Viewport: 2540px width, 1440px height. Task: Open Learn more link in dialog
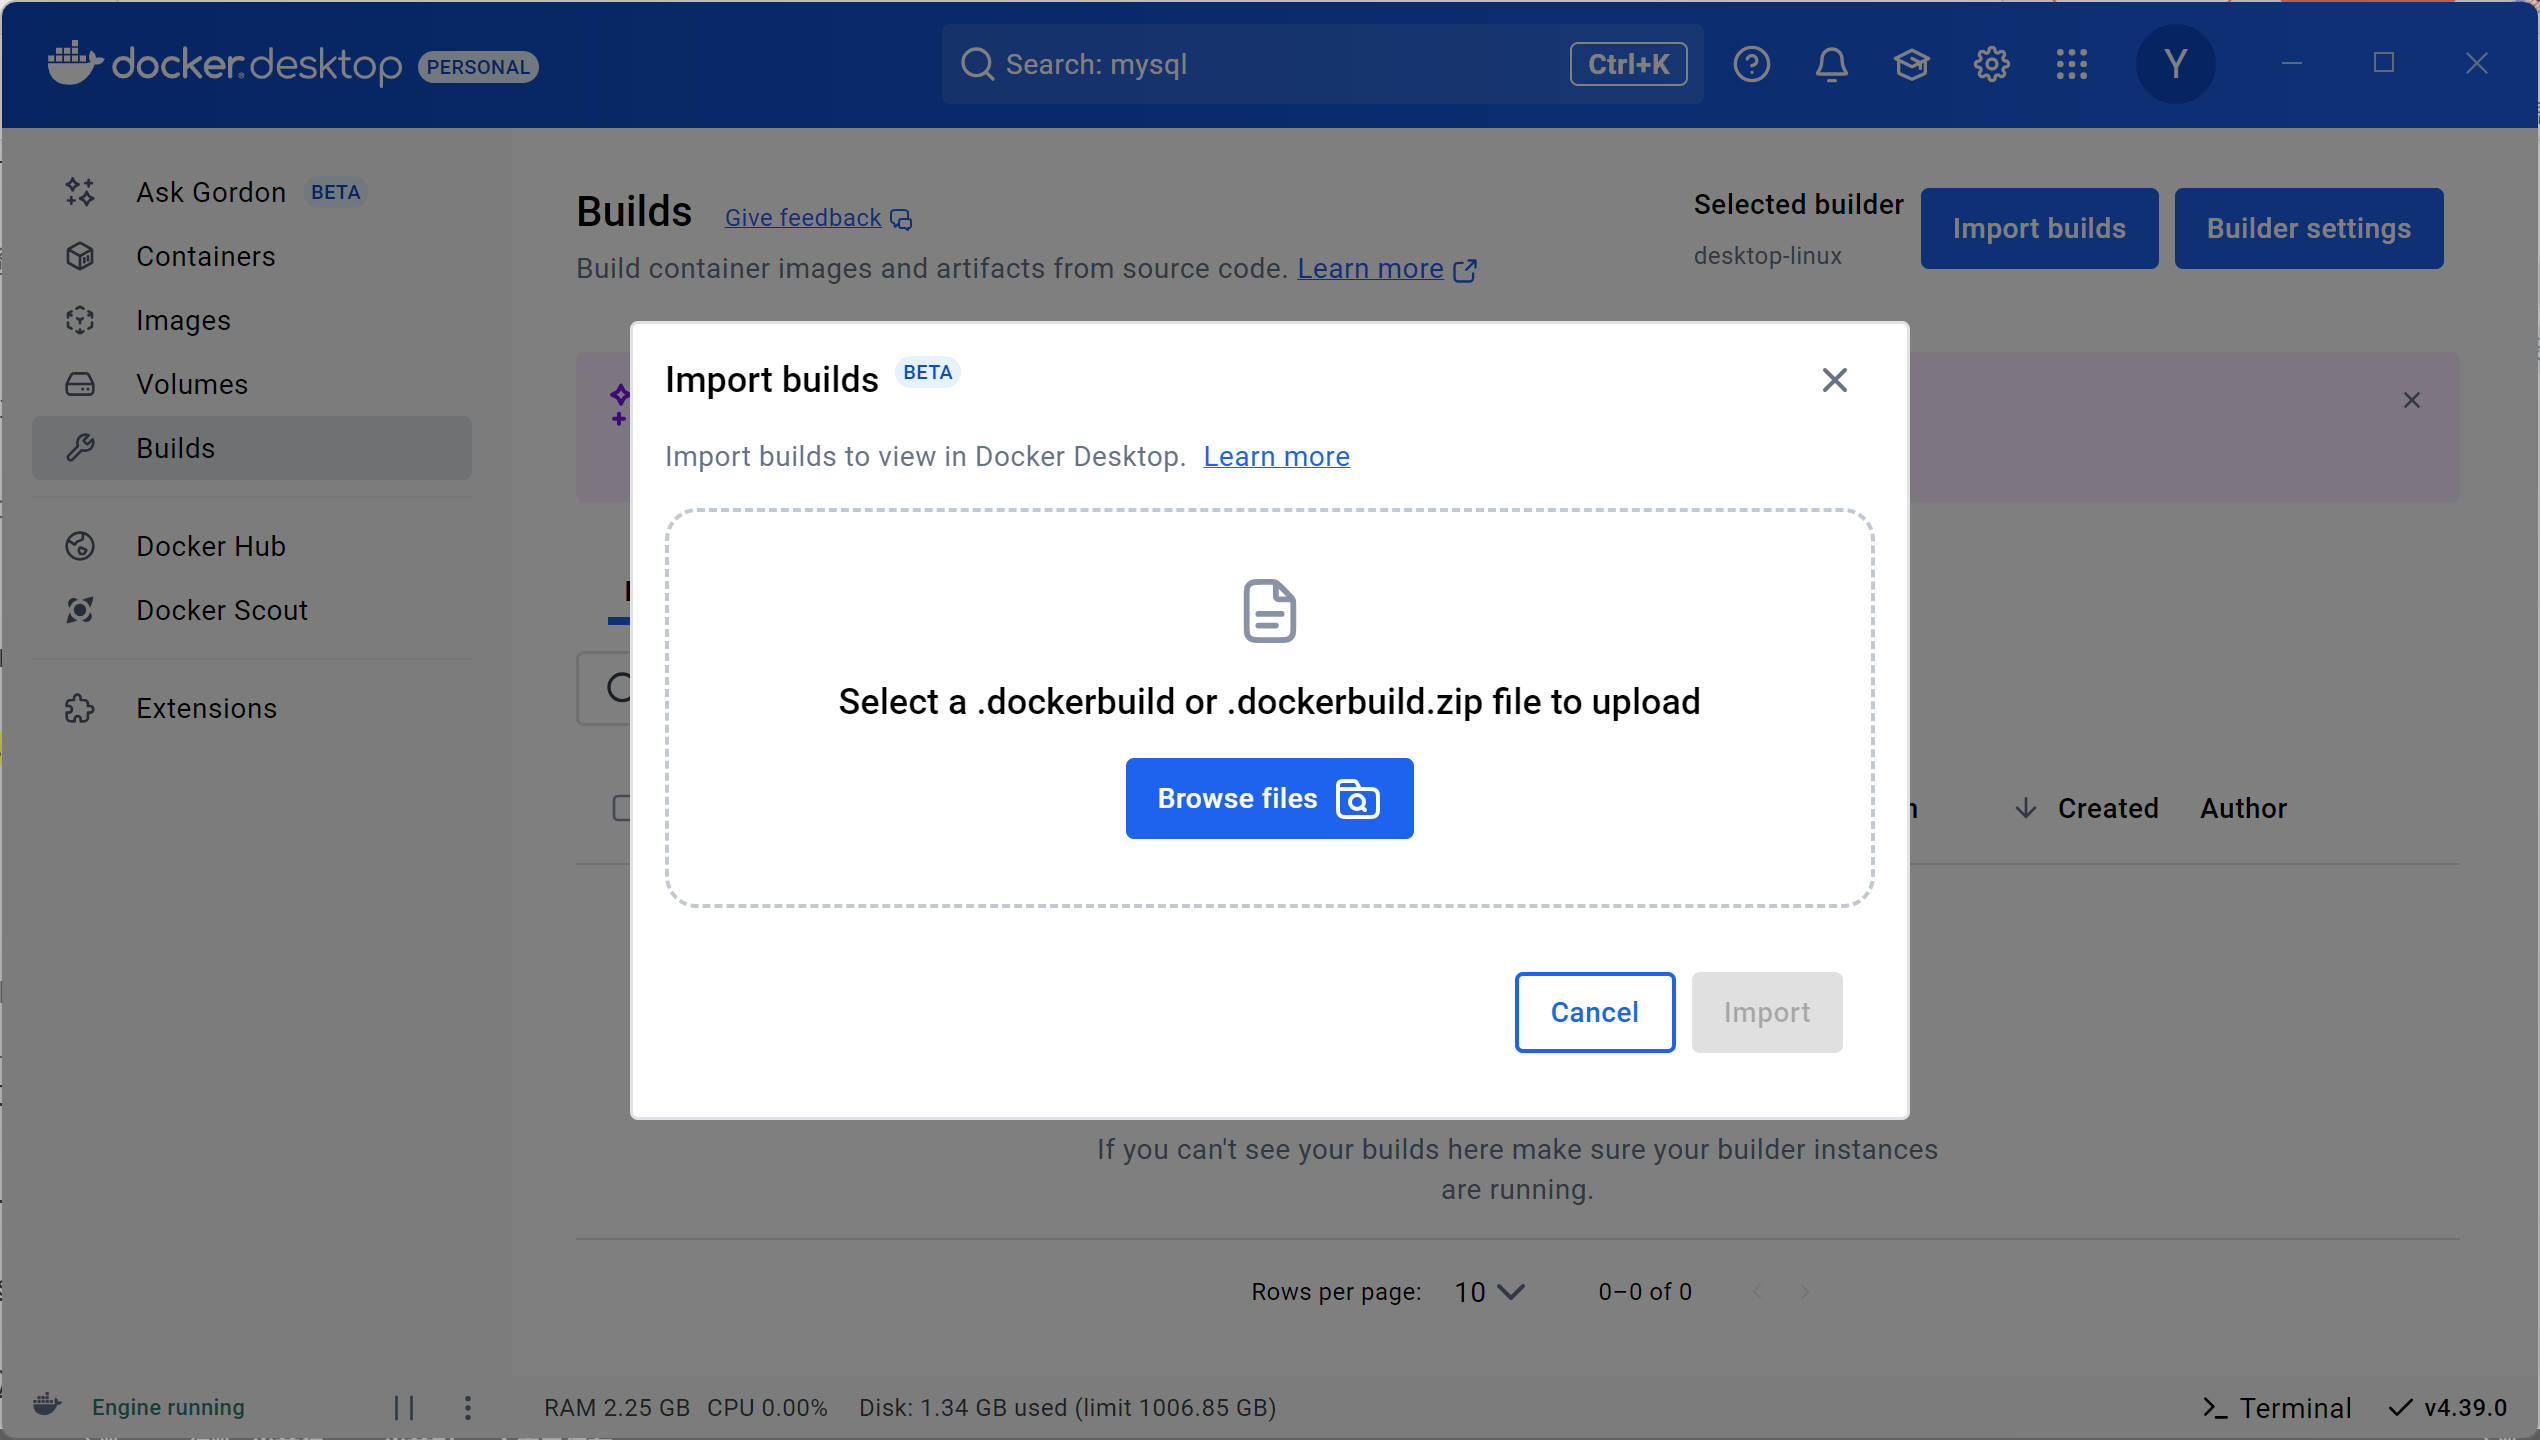(1276, 456)
